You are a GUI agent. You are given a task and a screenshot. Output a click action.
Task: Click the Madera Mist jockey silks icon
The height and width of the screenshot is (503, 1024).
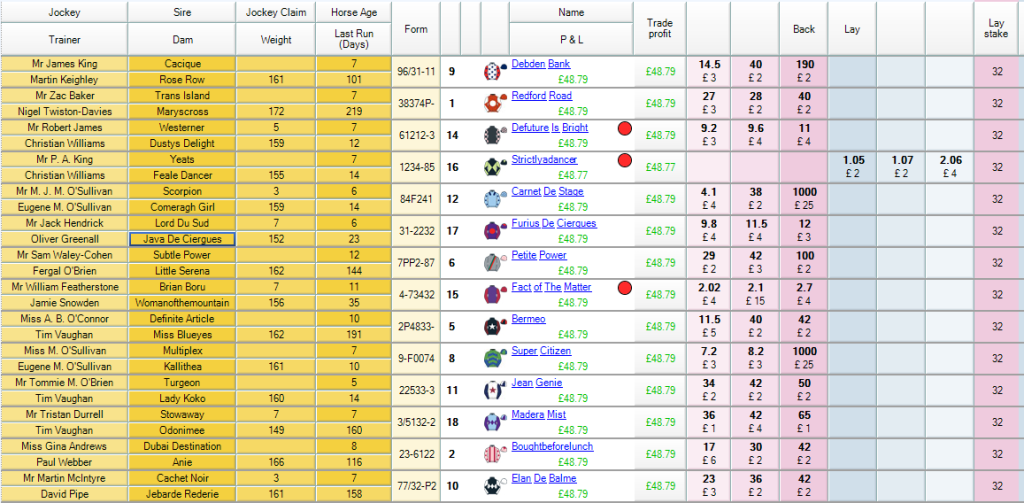click(x=495, y=422)
